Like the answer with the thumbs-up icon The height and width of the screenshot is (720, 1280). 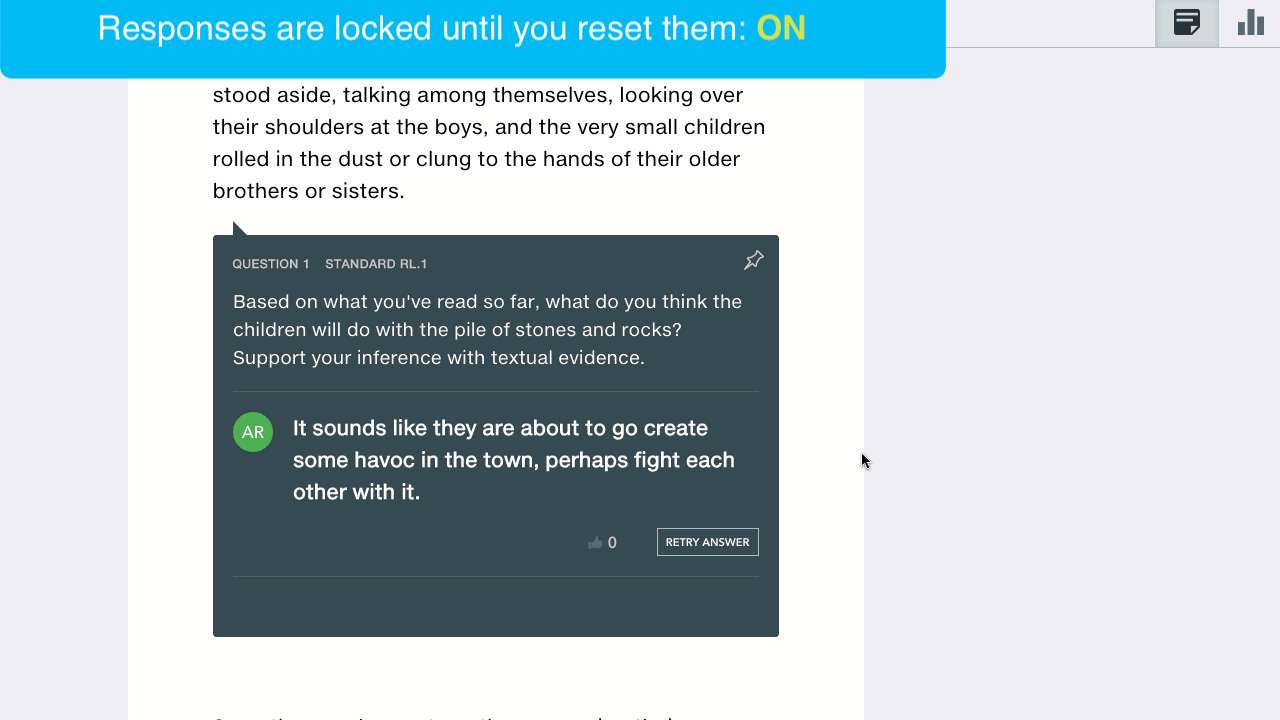coord(596,543)
